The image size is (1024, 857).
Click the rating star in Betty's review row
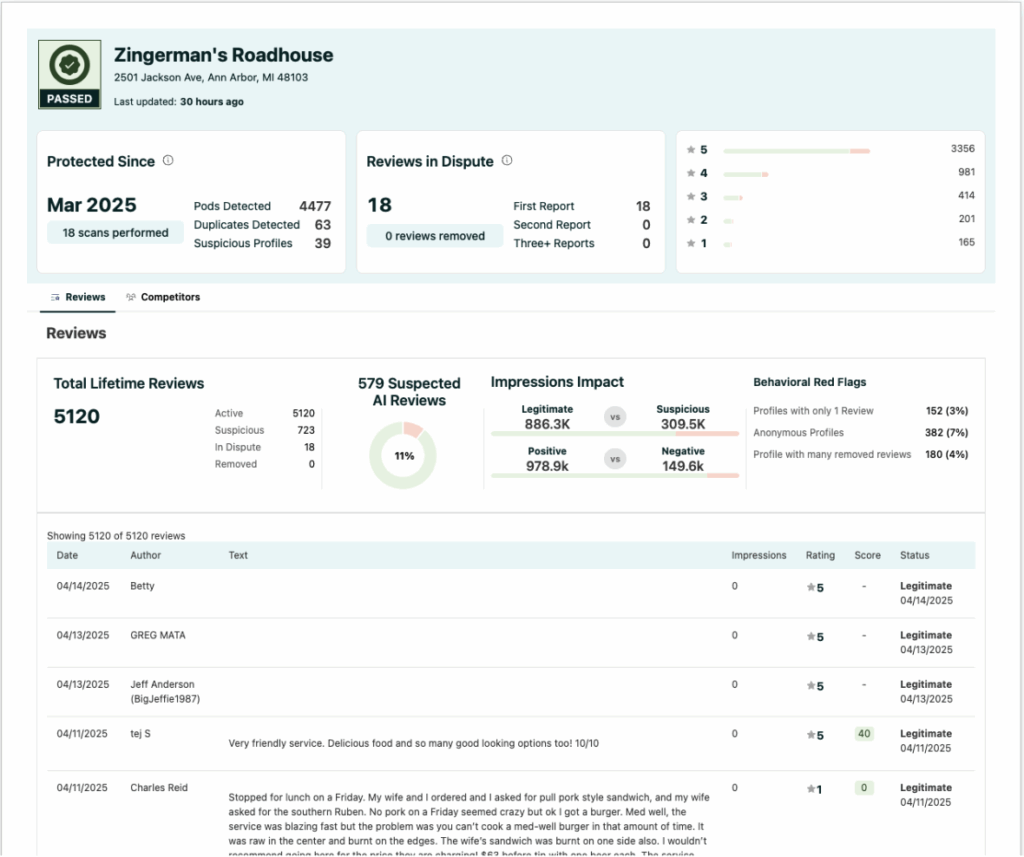[x=811, y=587]
